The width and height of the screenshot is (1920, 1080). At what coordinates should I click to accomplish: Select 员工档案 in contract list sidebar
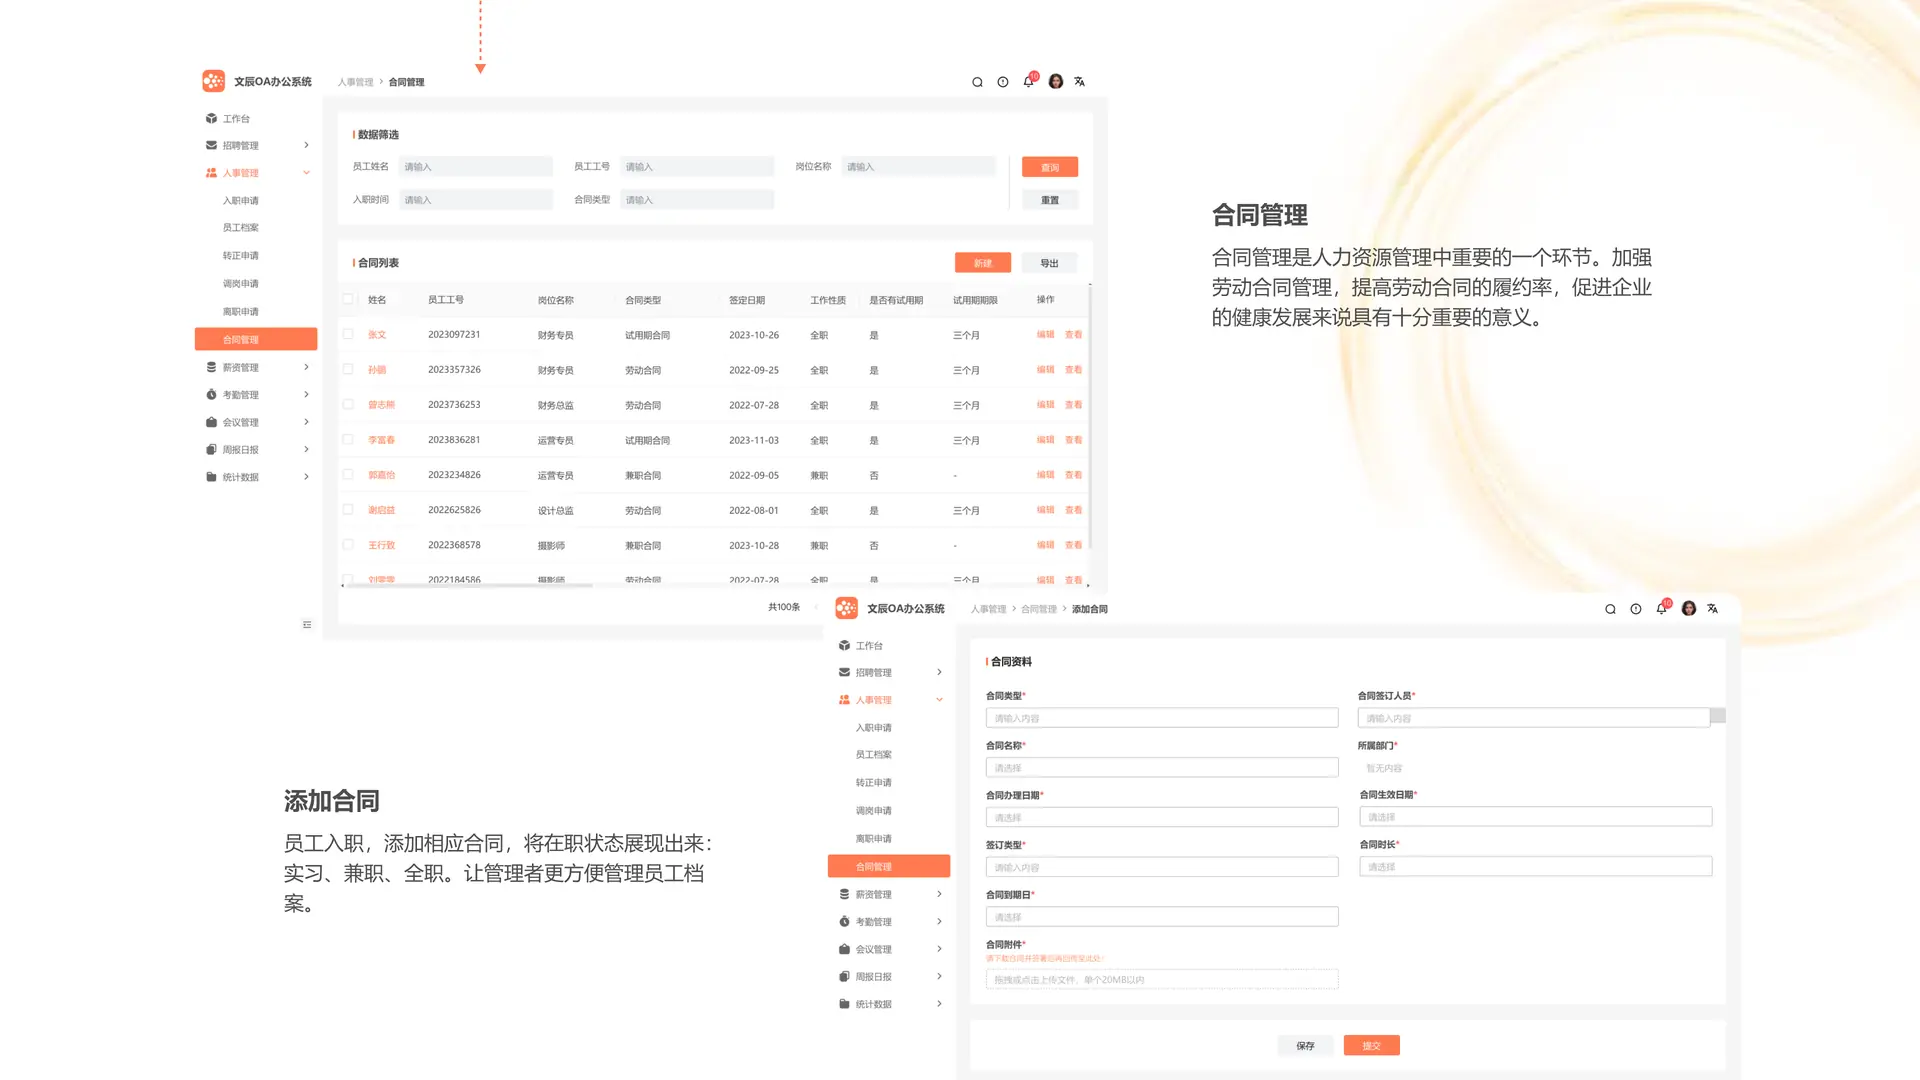point(240,228)
